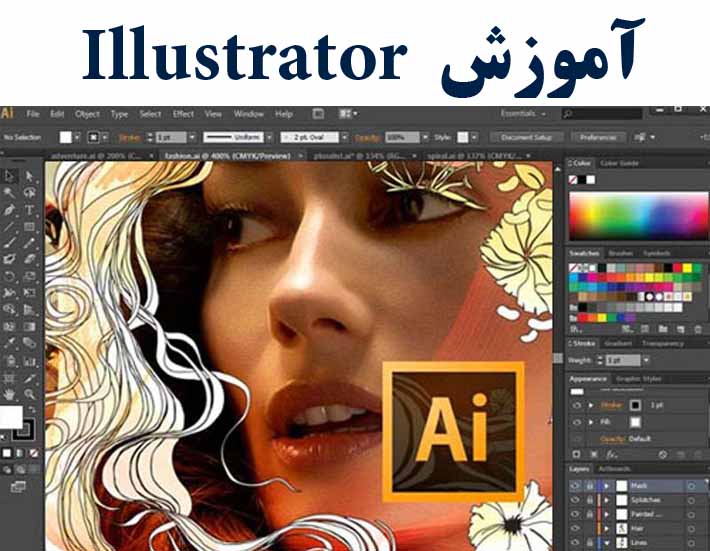Open the Object menu
The image size is (710, 551).
click(x=87, y=114)
